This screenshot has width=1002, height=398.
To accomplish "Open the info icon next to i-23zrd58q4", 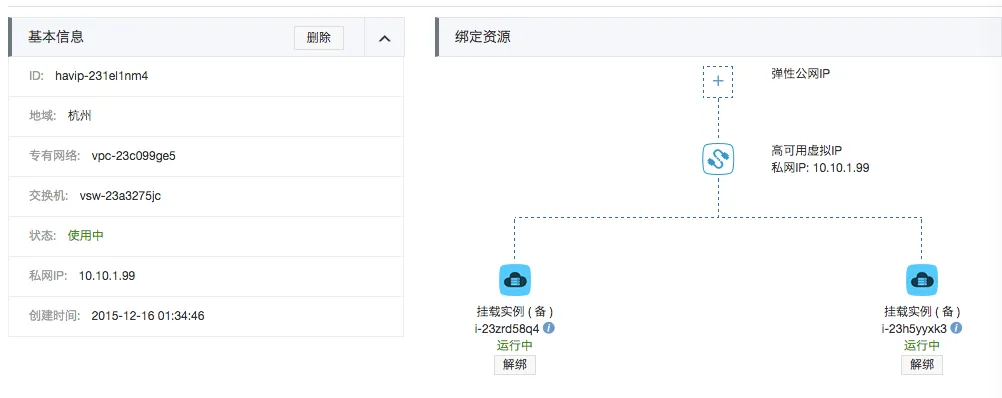I will tap(548, 328).
